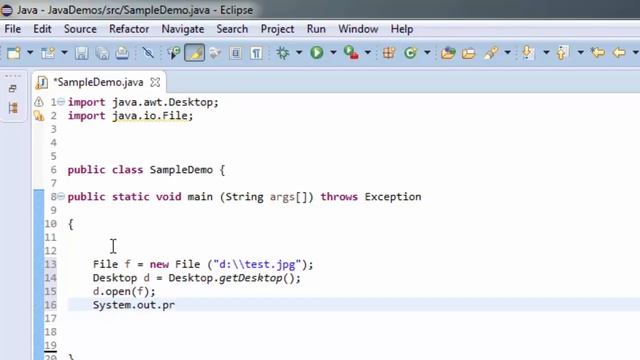Open the File menu
The width and height of the screenshot is (640, 360).
click(x=12, y=29)
